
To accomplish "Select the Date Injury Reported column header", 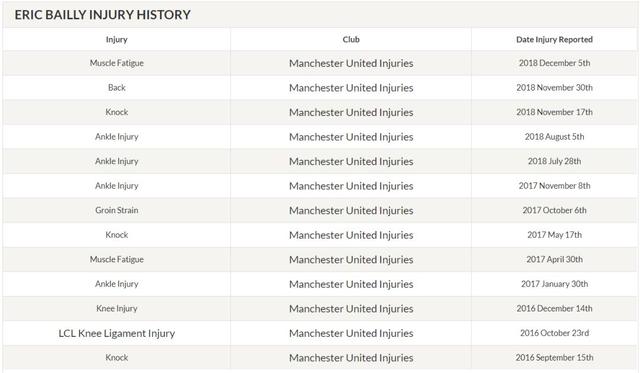I will pyautogui.click(x=554, y=40).
